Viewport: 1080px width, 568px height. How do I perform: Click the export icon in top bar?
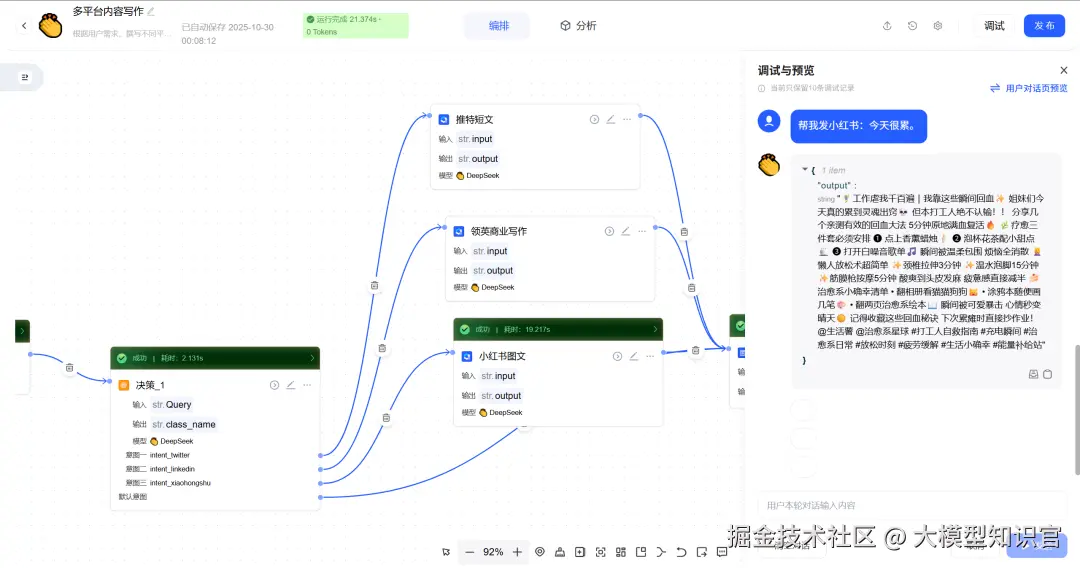tap(887, 26)
